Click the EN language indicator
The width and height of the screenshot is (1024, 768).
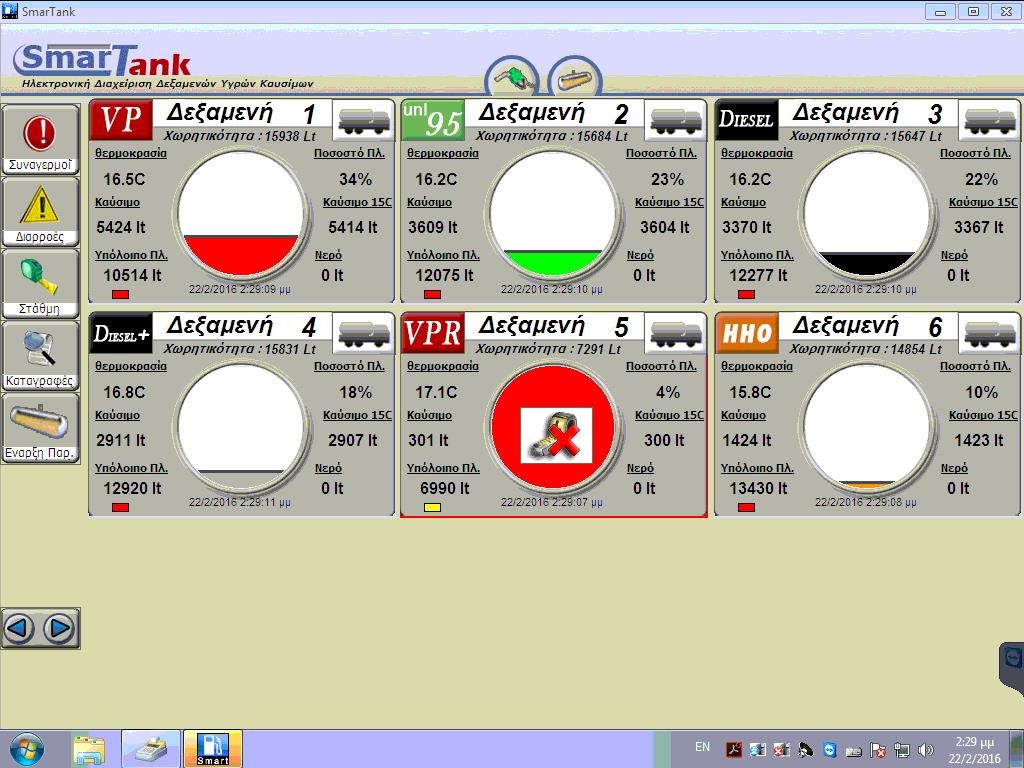[702, 747]
